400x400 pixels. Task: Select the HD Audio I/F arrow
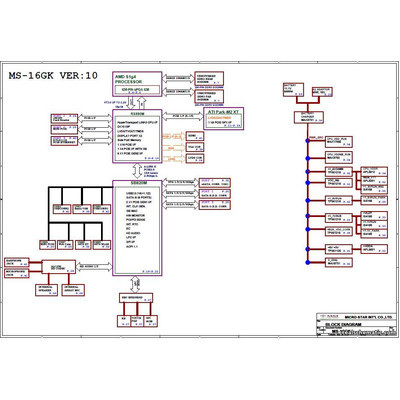coord(94,267)
